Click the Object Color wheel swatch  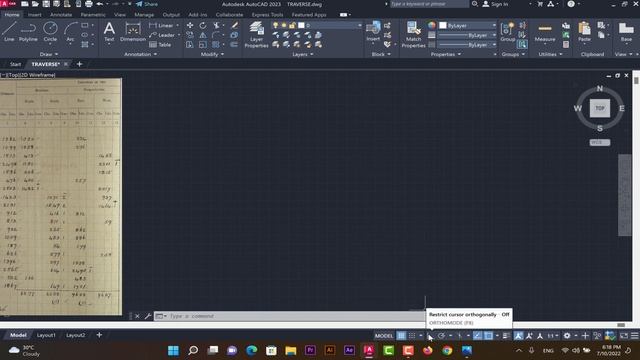431,25
